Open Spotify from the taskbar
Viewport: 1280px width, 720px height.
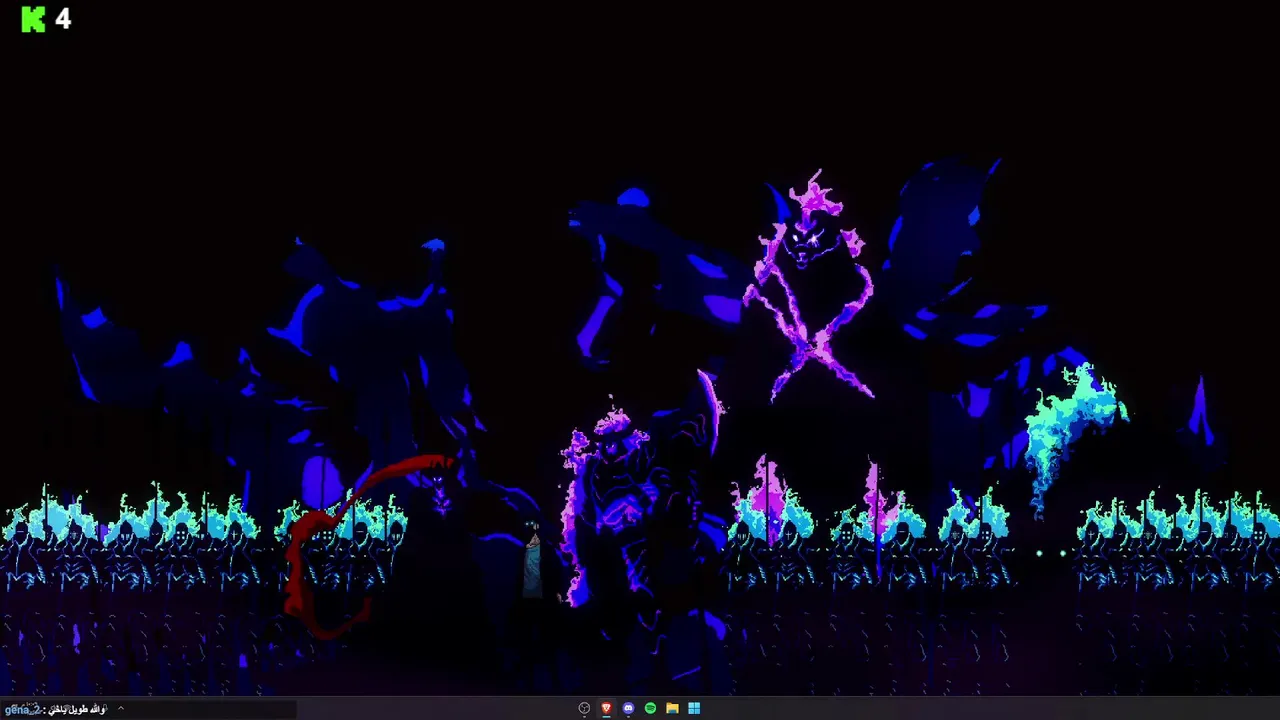point(650,708)
